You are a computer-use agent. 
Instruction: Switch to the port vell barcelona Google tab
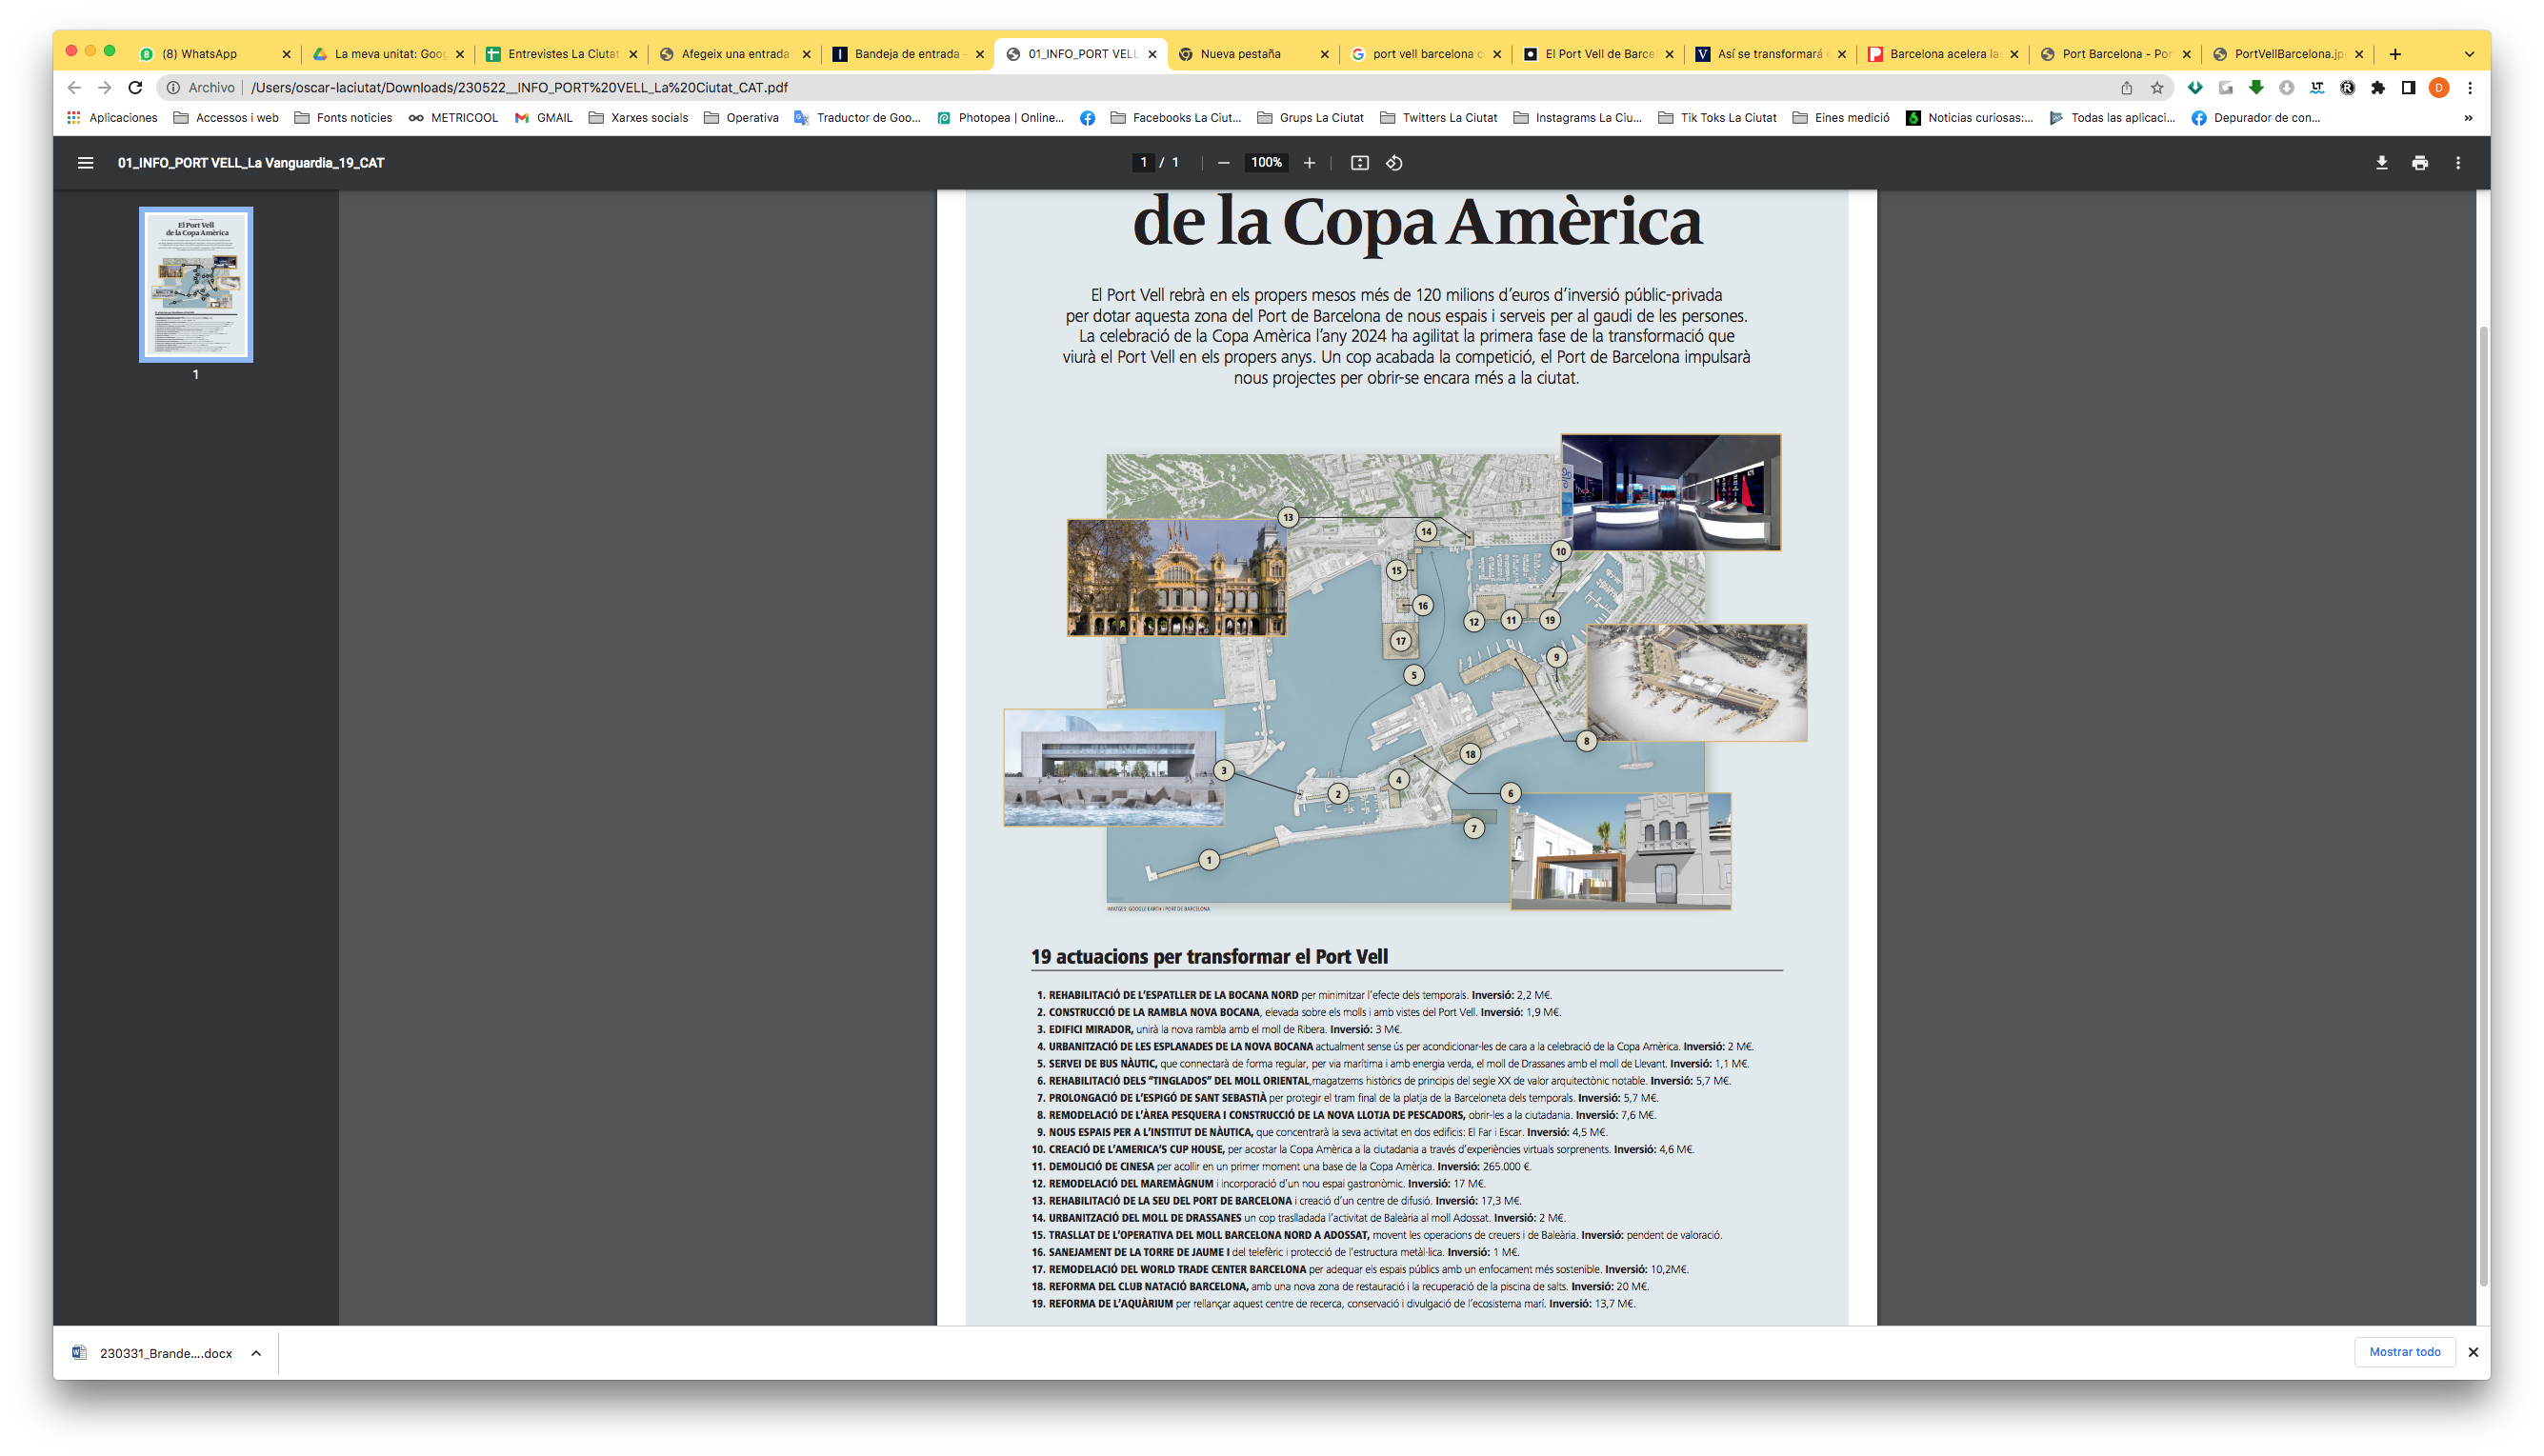point(1424,54)
